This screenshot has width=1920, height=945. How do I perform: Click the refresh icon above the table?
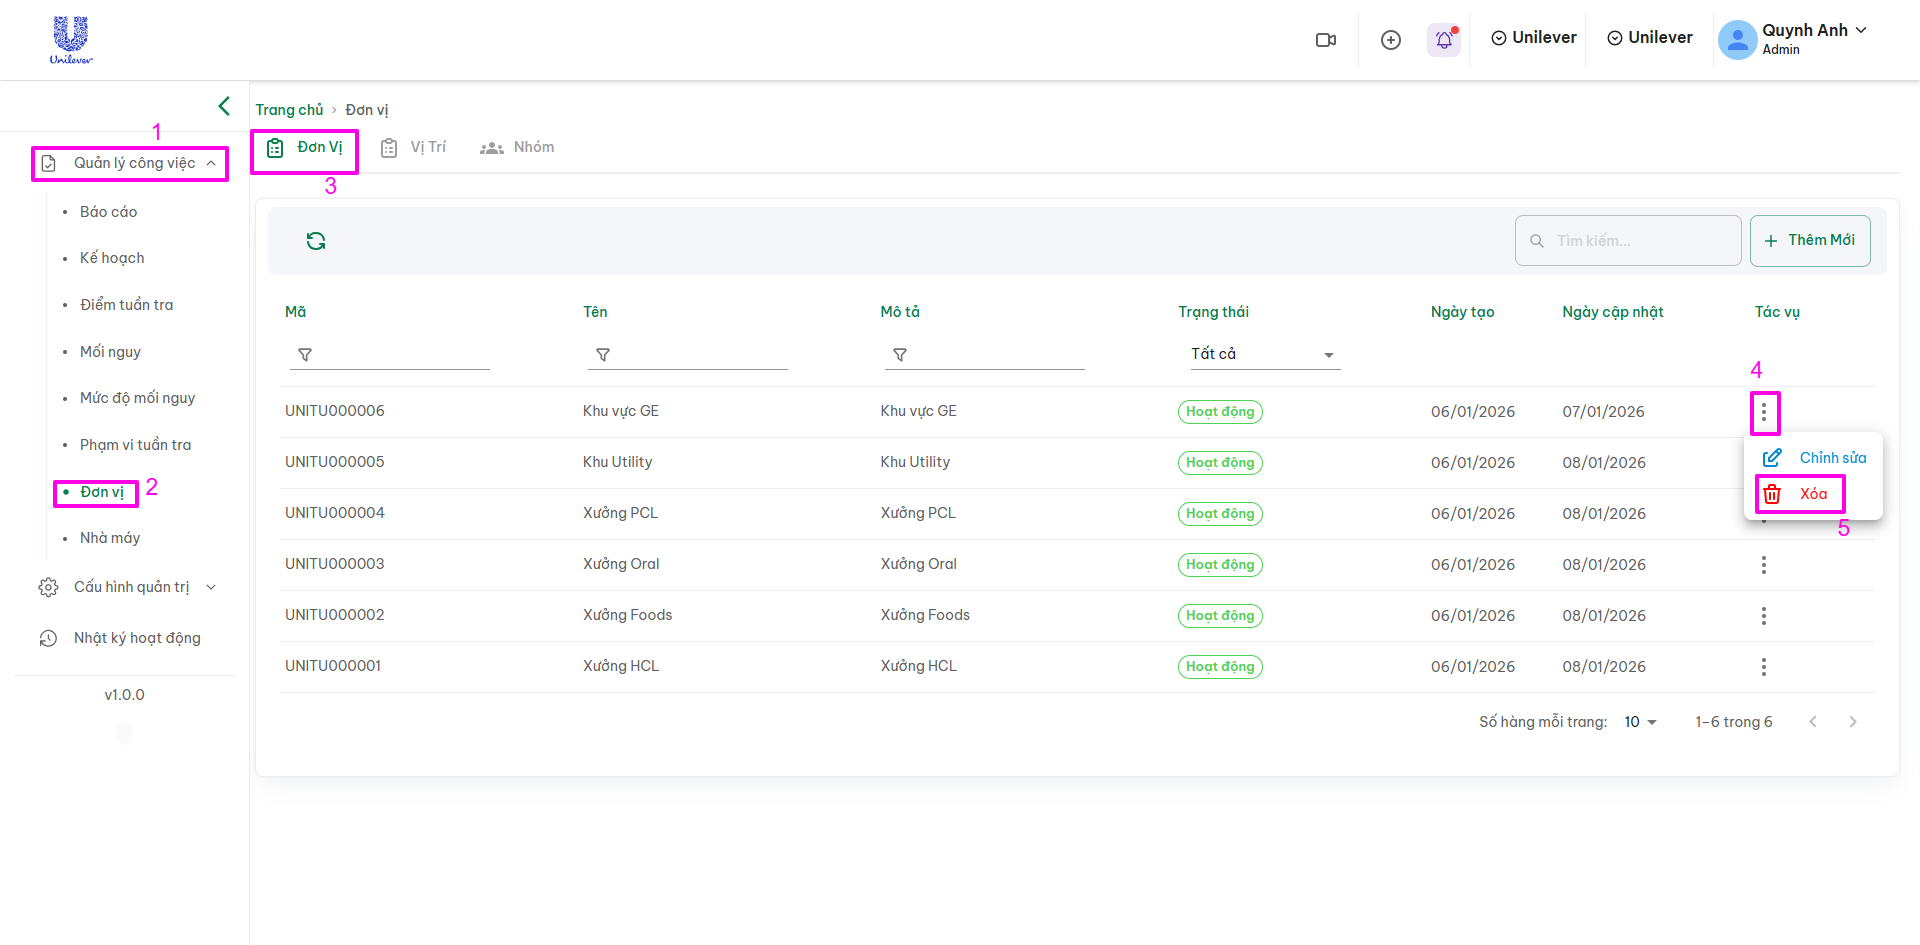(316, 241)
